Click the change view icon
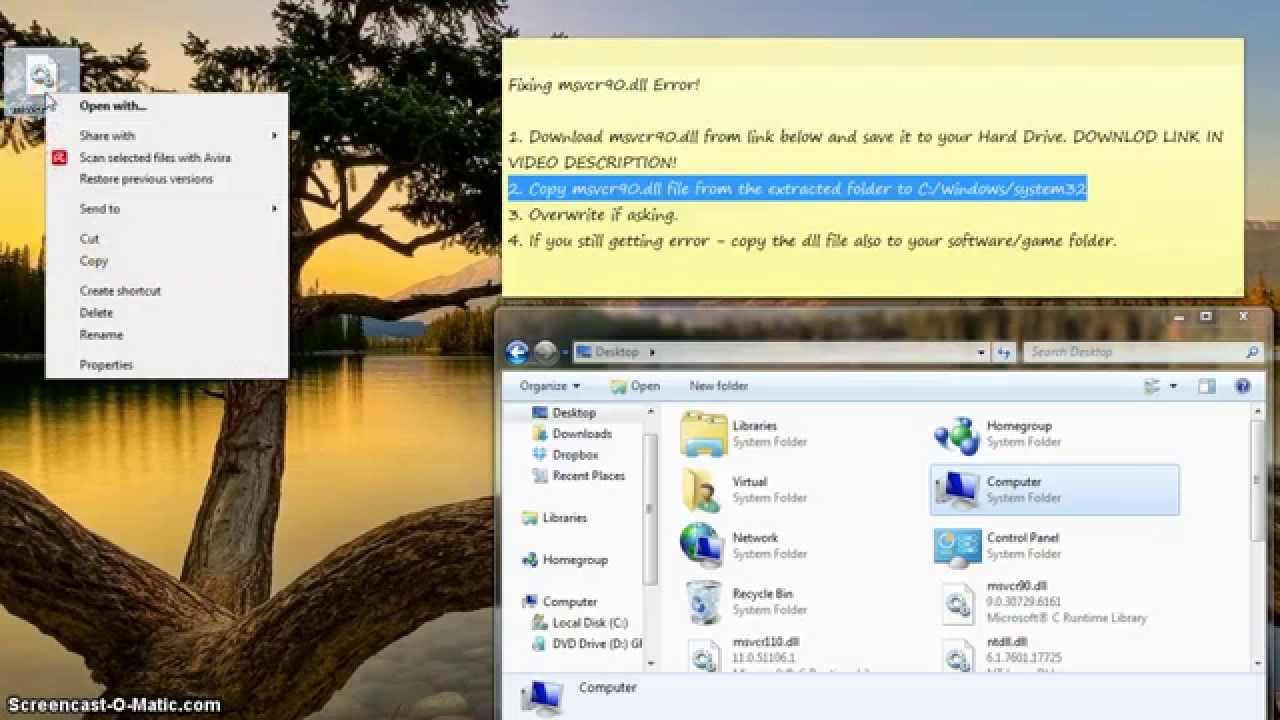This screenshot has width=1280, height=720. click(x=1152, y=386)
